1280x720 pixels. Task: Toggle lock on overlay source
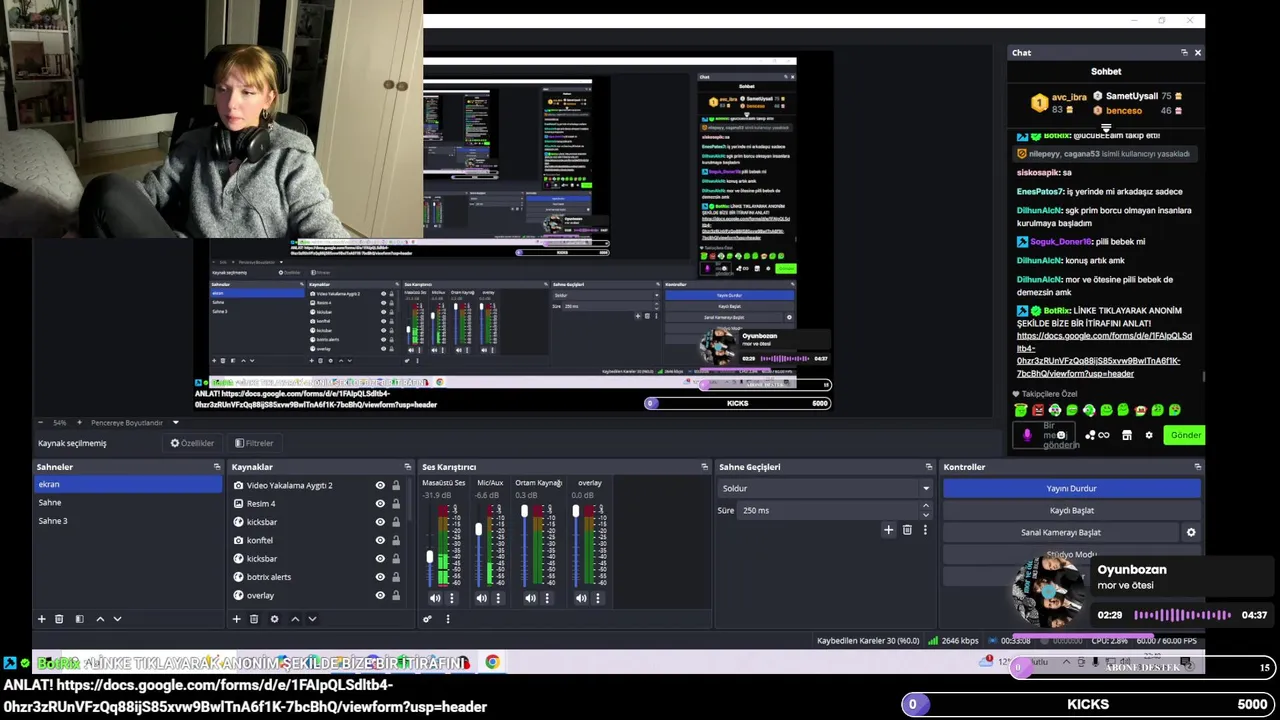tap(396, 595)
